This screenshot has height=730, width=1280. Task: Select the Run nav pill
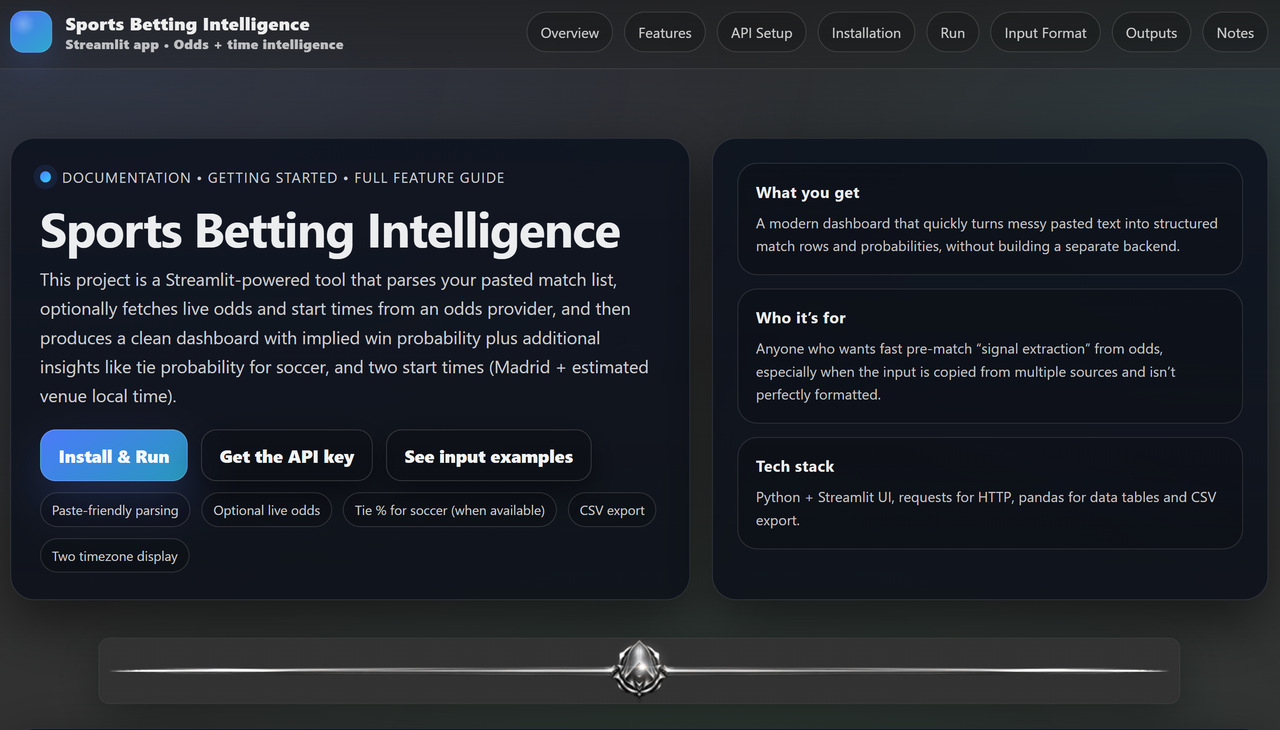(953, 33)
